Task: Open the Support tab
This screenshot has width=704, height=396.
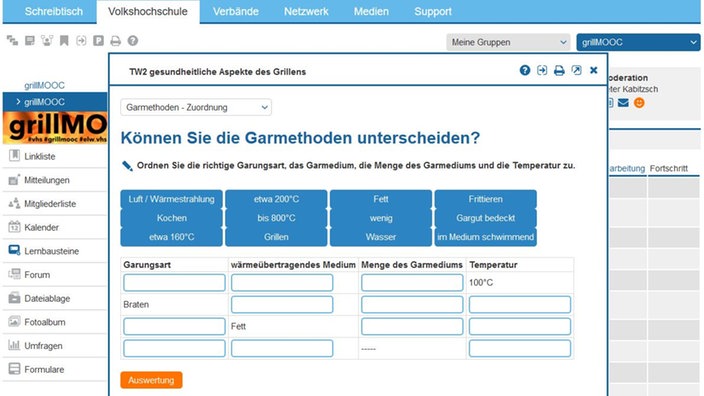Action: click(433, 11)
